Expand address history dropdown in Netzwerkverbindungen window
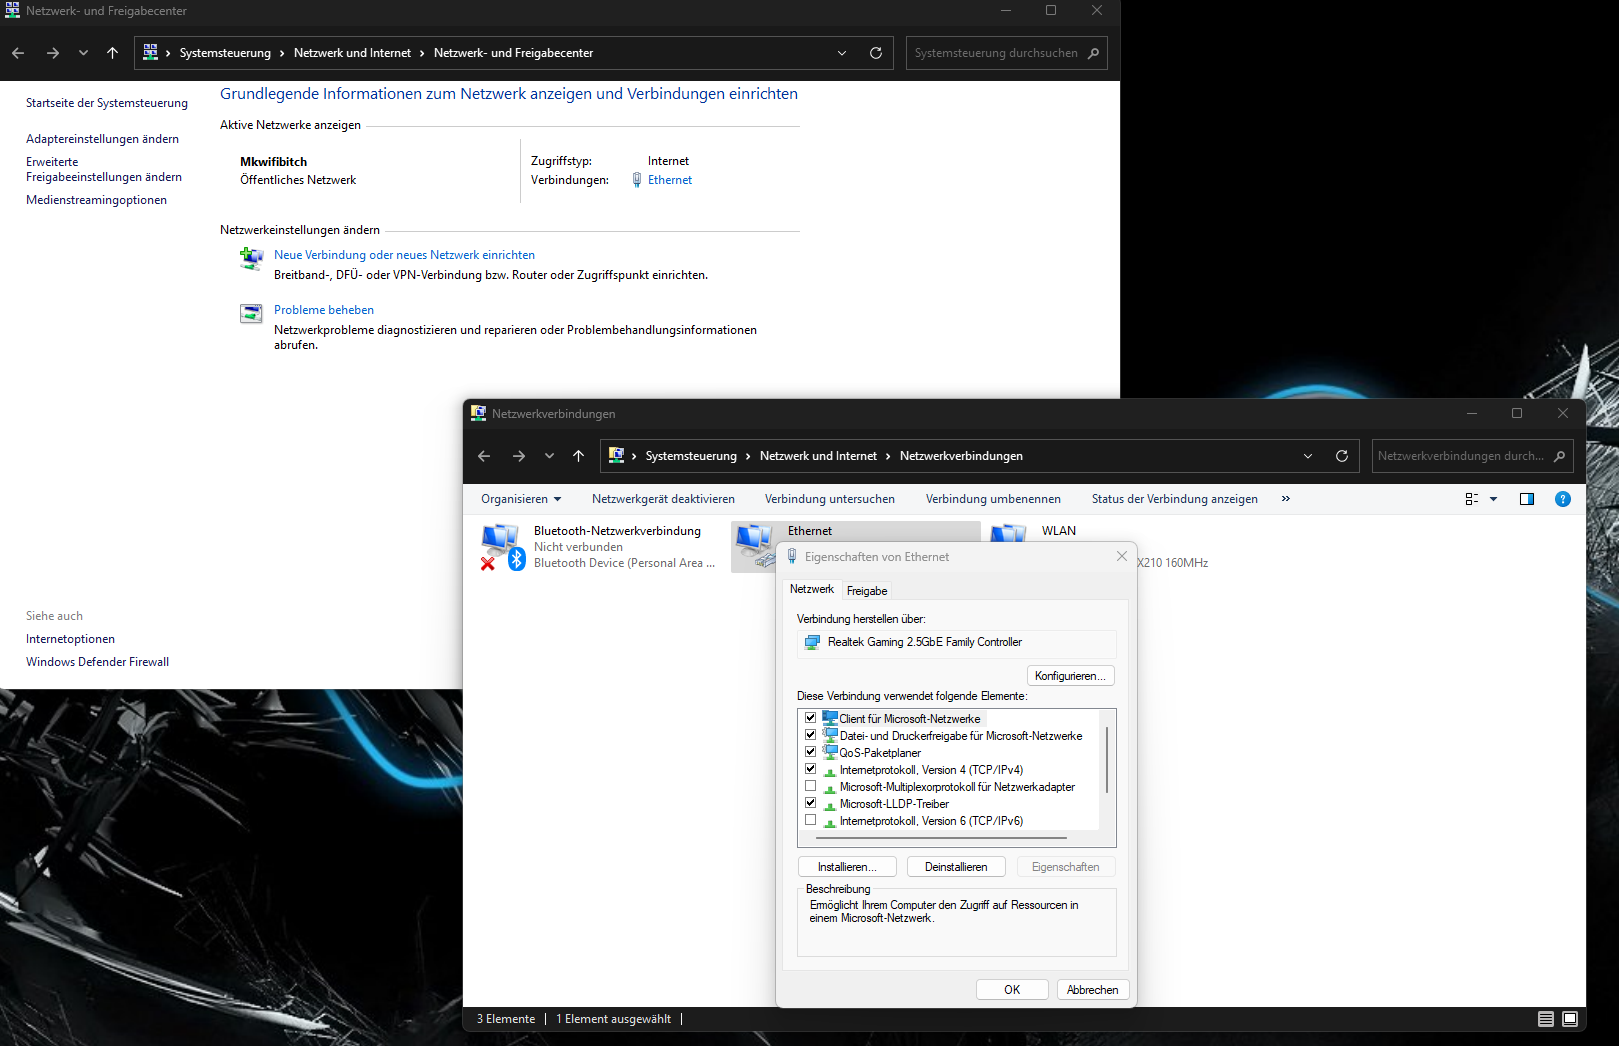This screenshot has height=1046, width=1619. (1308, 456)
